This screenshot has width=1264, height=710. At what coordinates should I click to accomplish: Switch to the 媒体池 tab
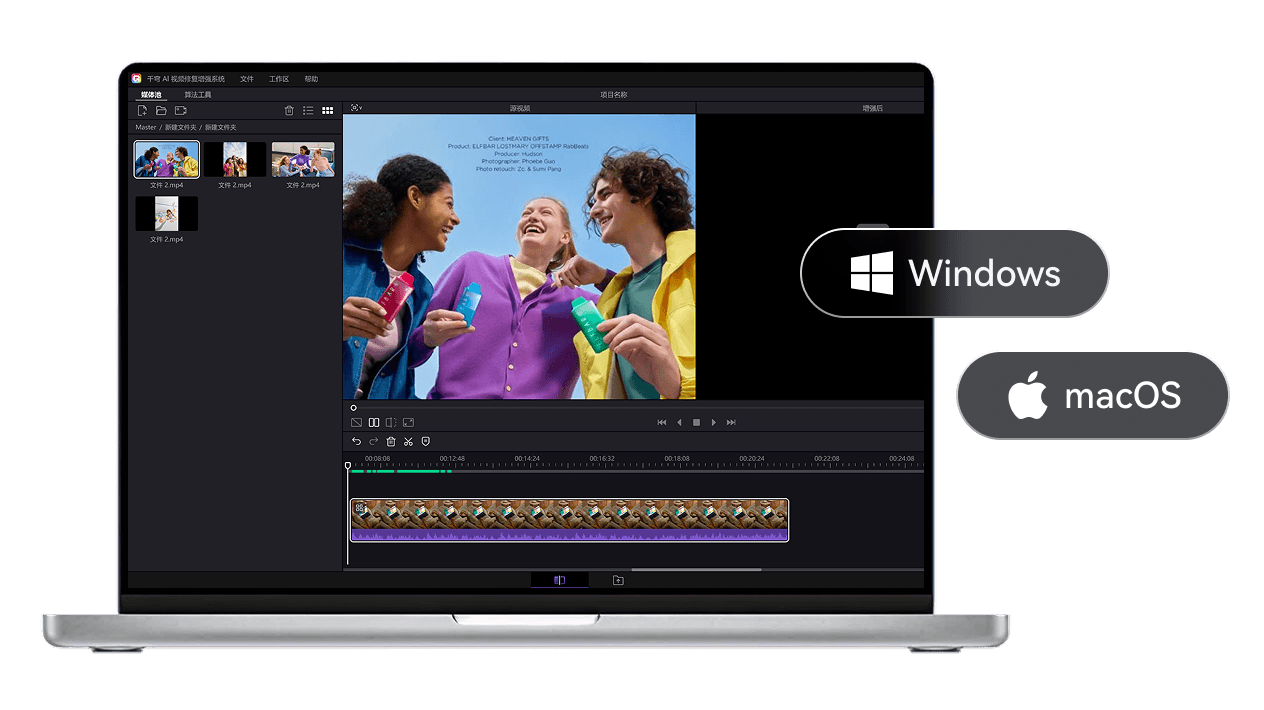click(151, 95)
